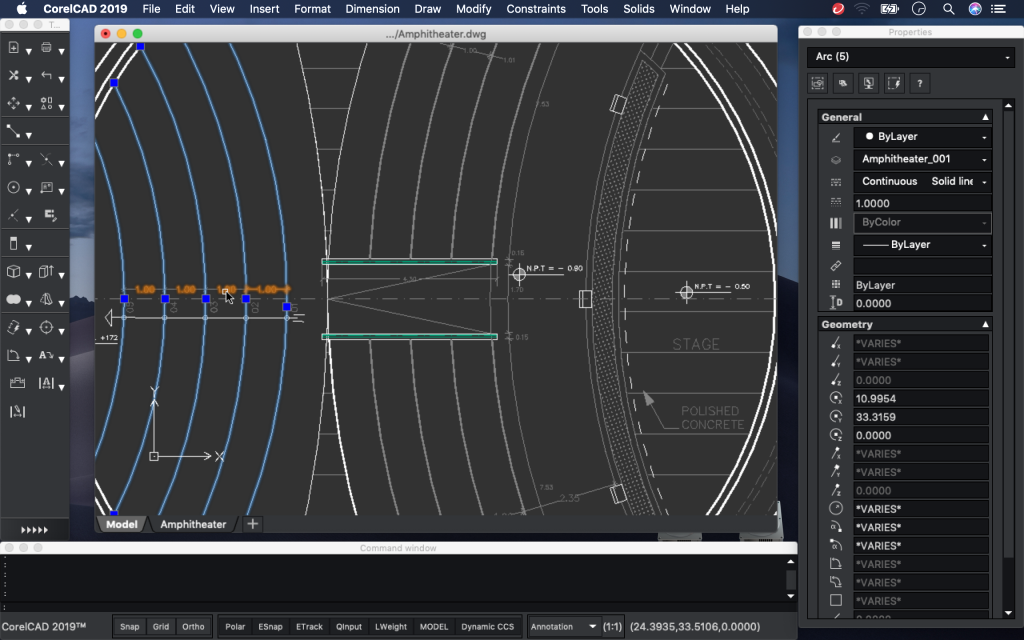
Task: Select the Extrude solid tool icon
Action: 46,272
